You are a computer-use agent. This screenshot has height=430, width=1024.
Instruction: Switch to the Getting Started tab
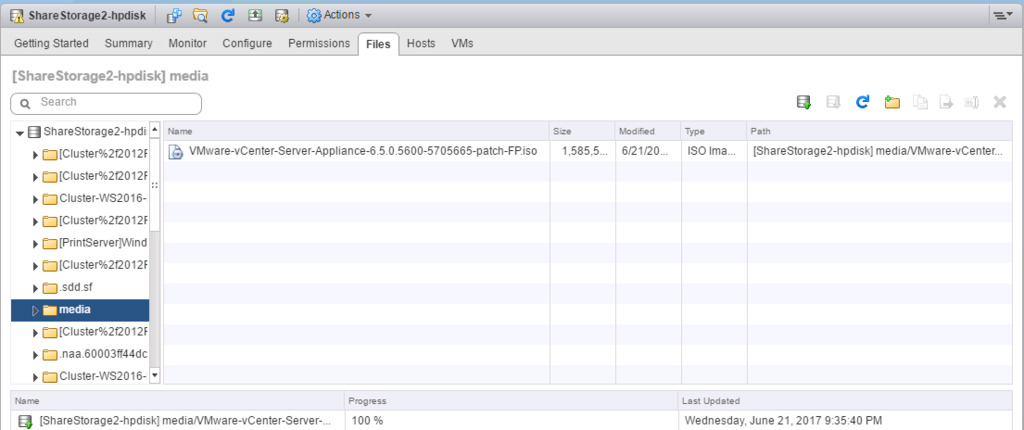pyautogui.click(x=51, y=44)
